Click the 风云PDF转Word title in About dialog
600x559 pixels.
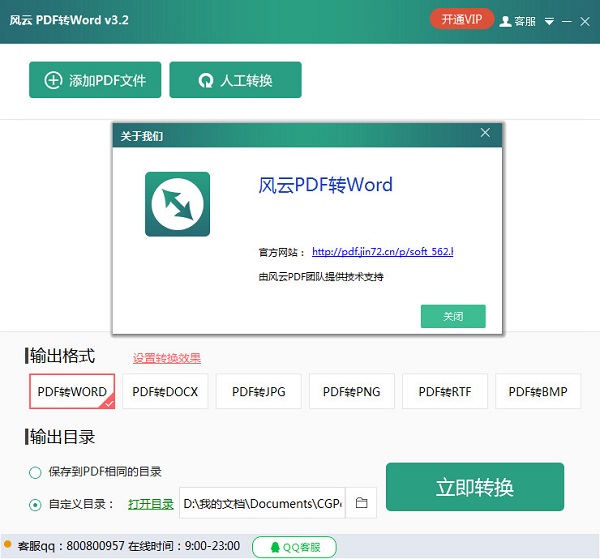coord(326,185)
